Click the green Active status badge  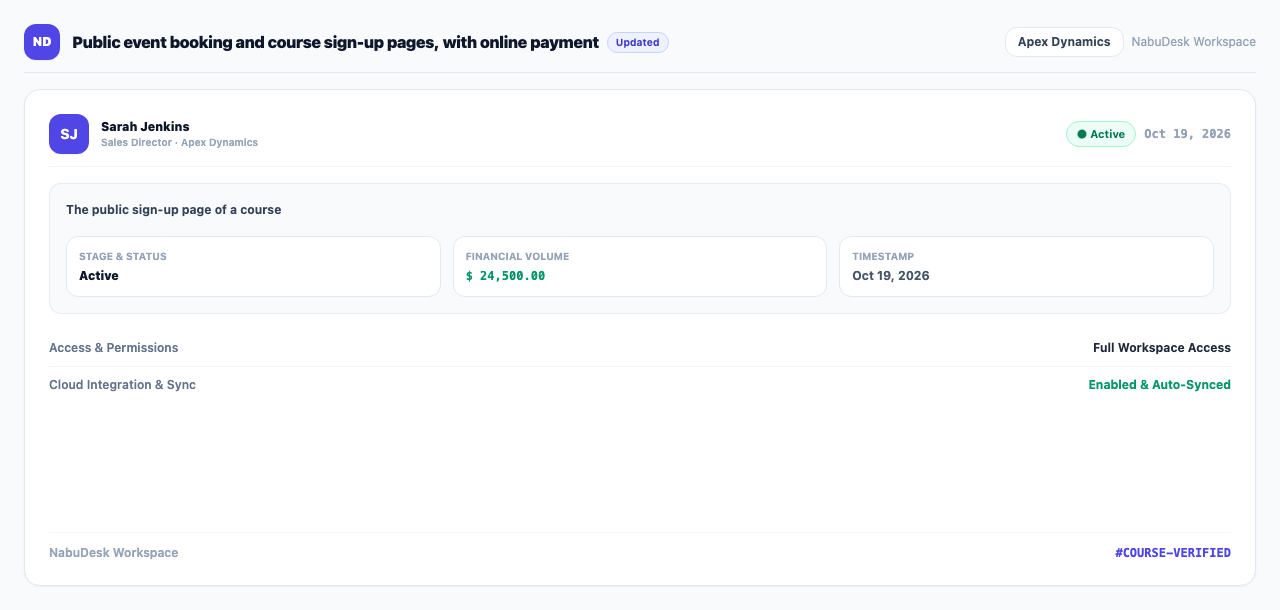1101,134
